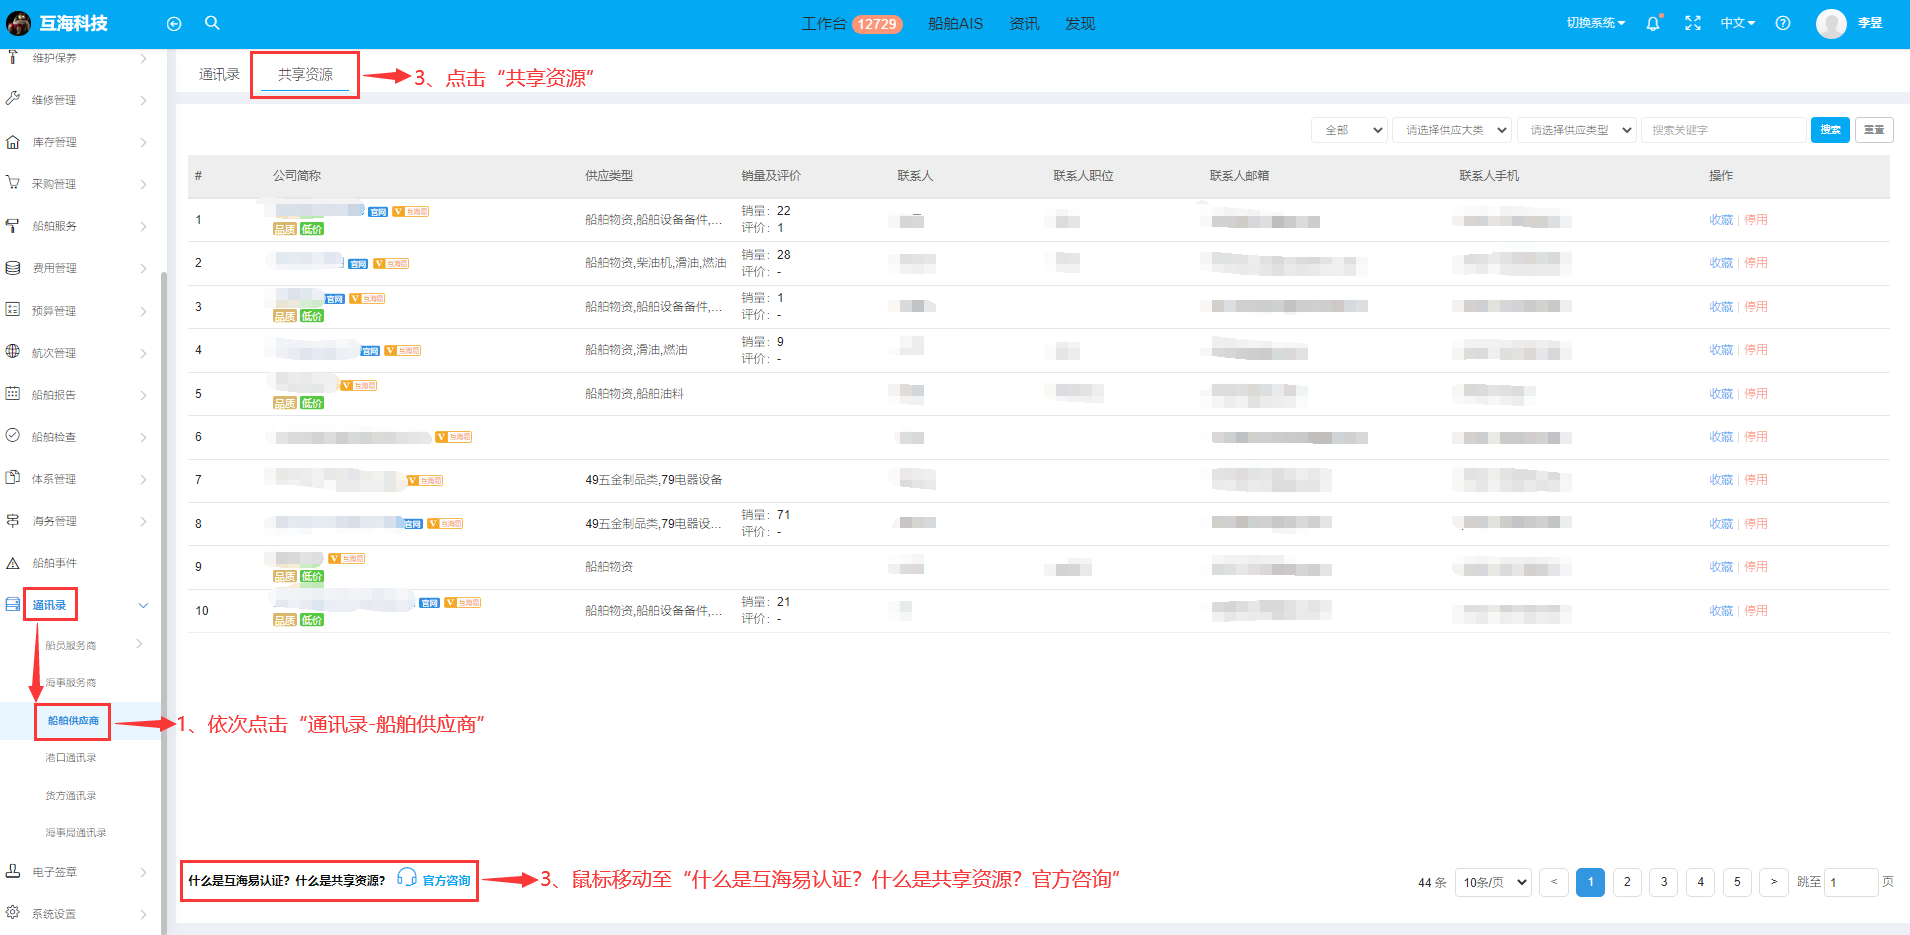This screenshot has width=1910, height=935.
Task: Click the 采购管理 cart icon
Action: [13, 183]
